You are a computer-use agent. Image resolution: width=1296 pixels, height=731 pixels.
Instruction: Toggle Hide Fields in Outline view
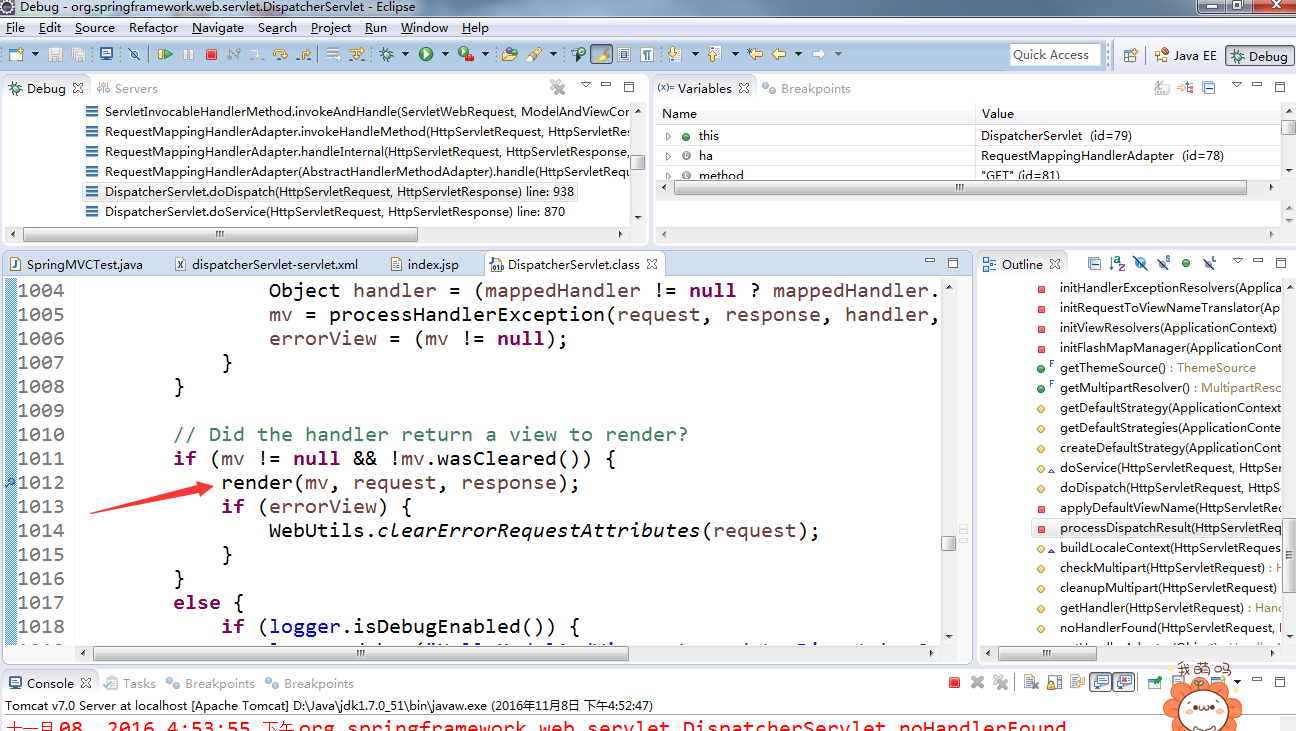[1140, 264]
